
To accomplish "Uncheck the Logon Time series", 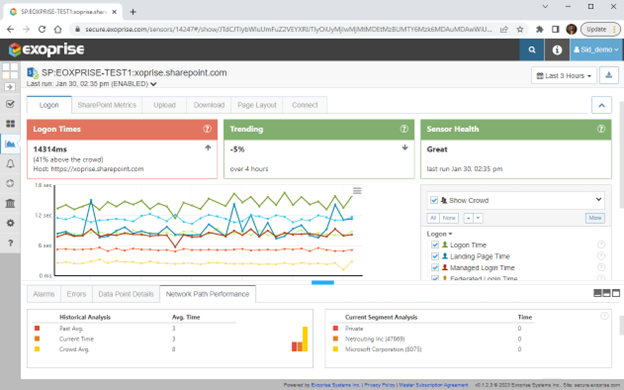I will pyautogui.click(x=435, y=245).
